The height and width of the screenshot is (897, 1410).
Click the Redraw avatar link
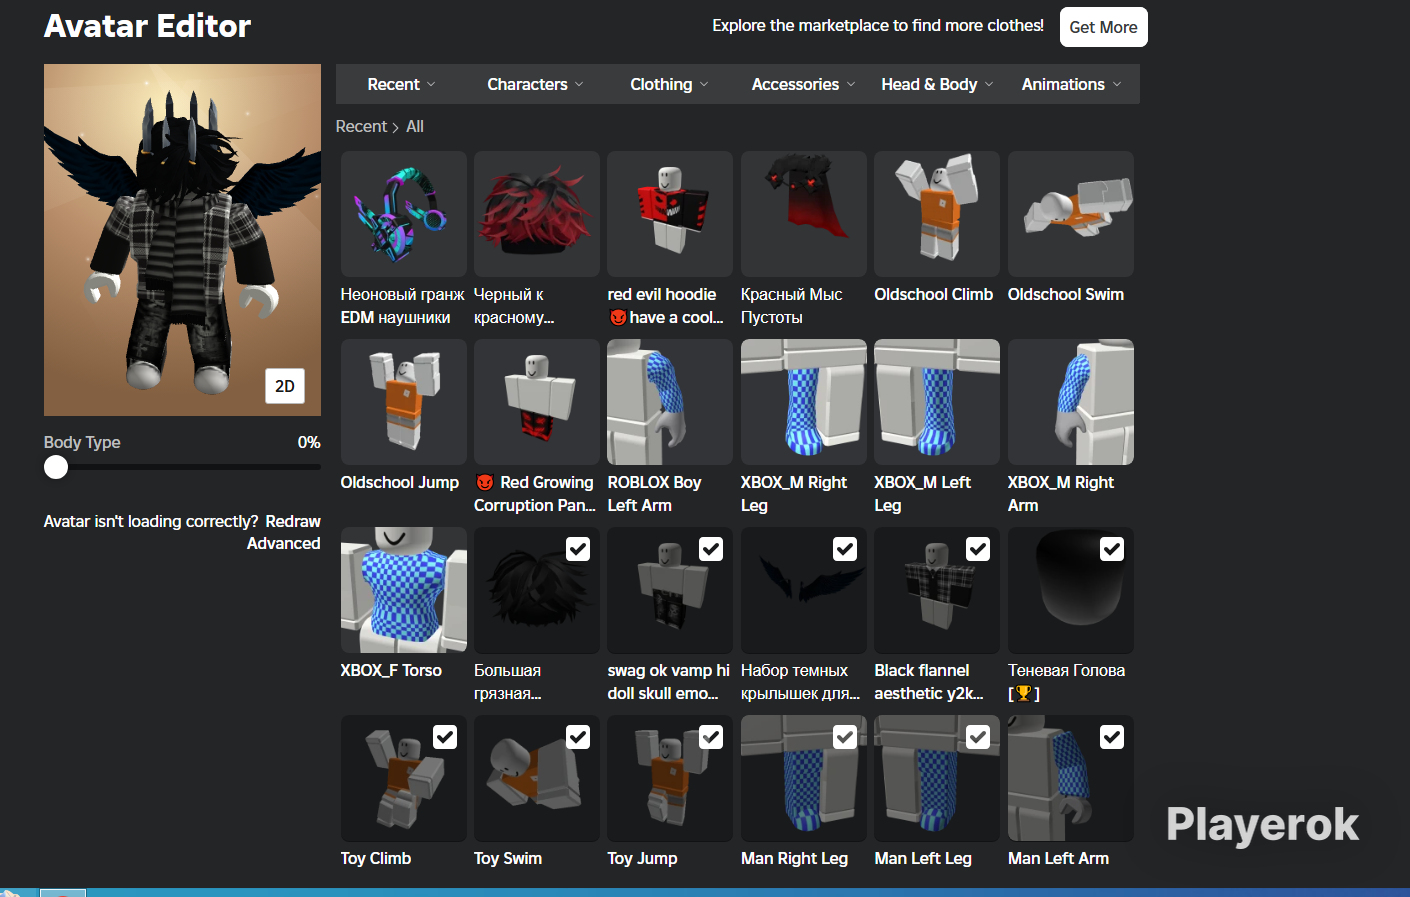pos(293,521)
